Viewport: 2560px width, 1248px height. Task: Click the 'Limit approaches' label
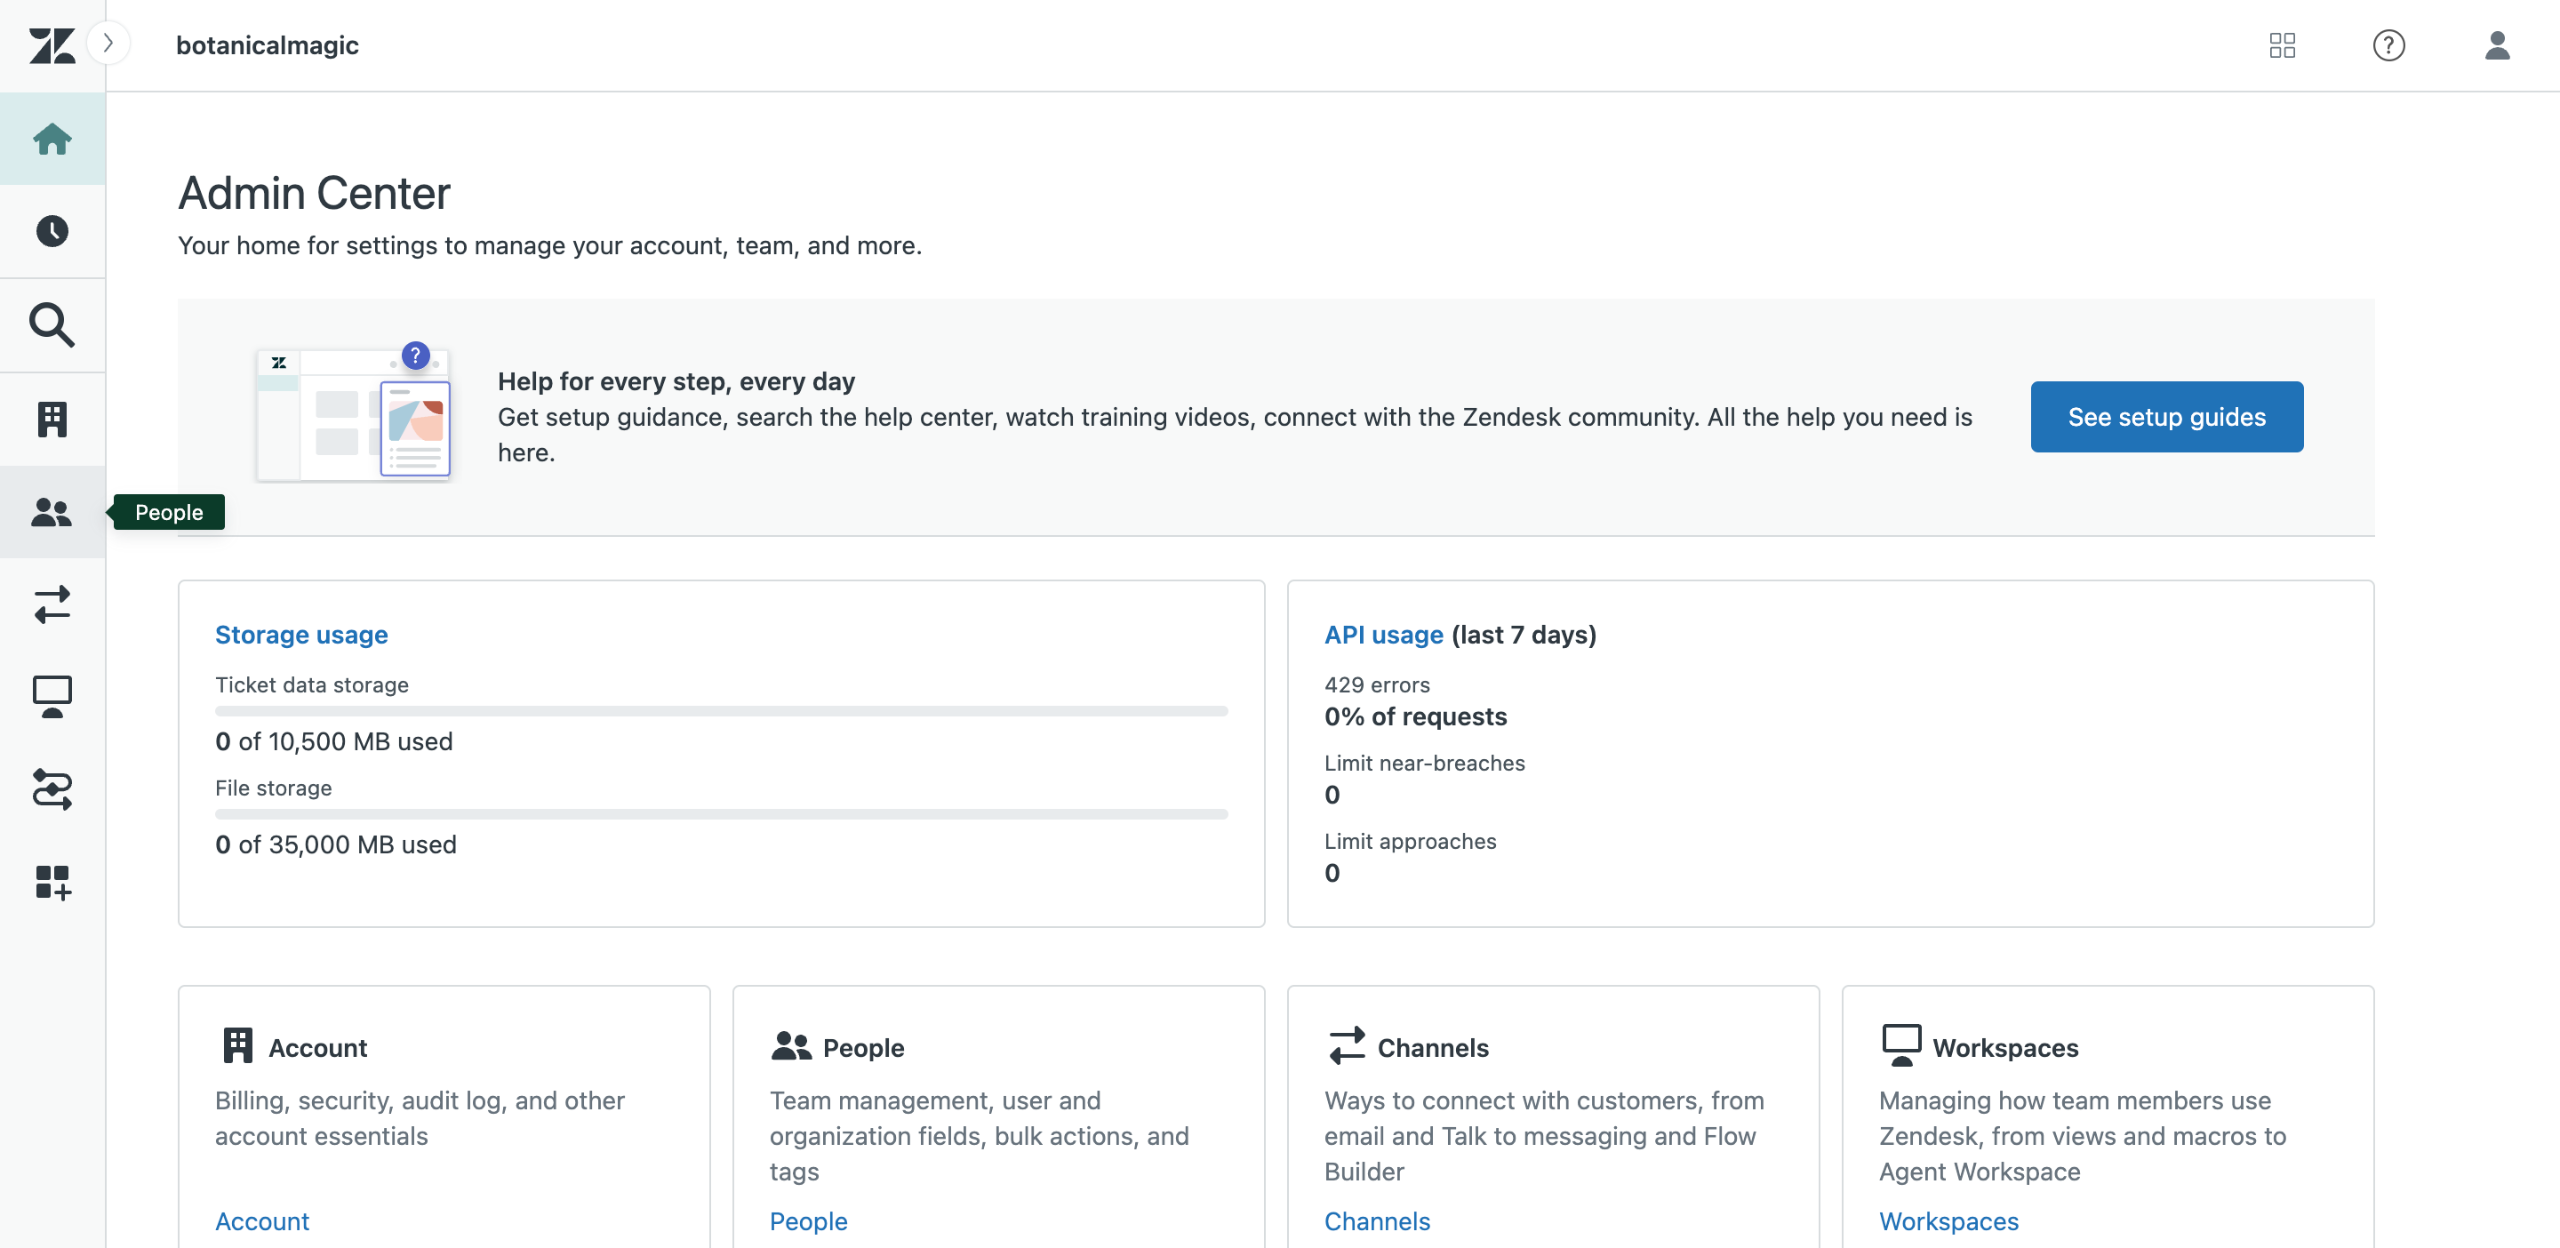pyautogui.click(x=1410, y=841)
